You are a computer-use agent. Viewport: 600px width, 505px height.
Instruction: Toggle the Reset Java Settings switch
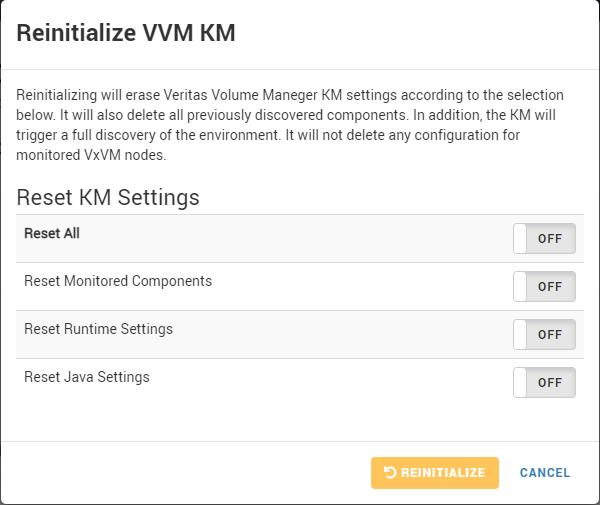click(544, 383)
